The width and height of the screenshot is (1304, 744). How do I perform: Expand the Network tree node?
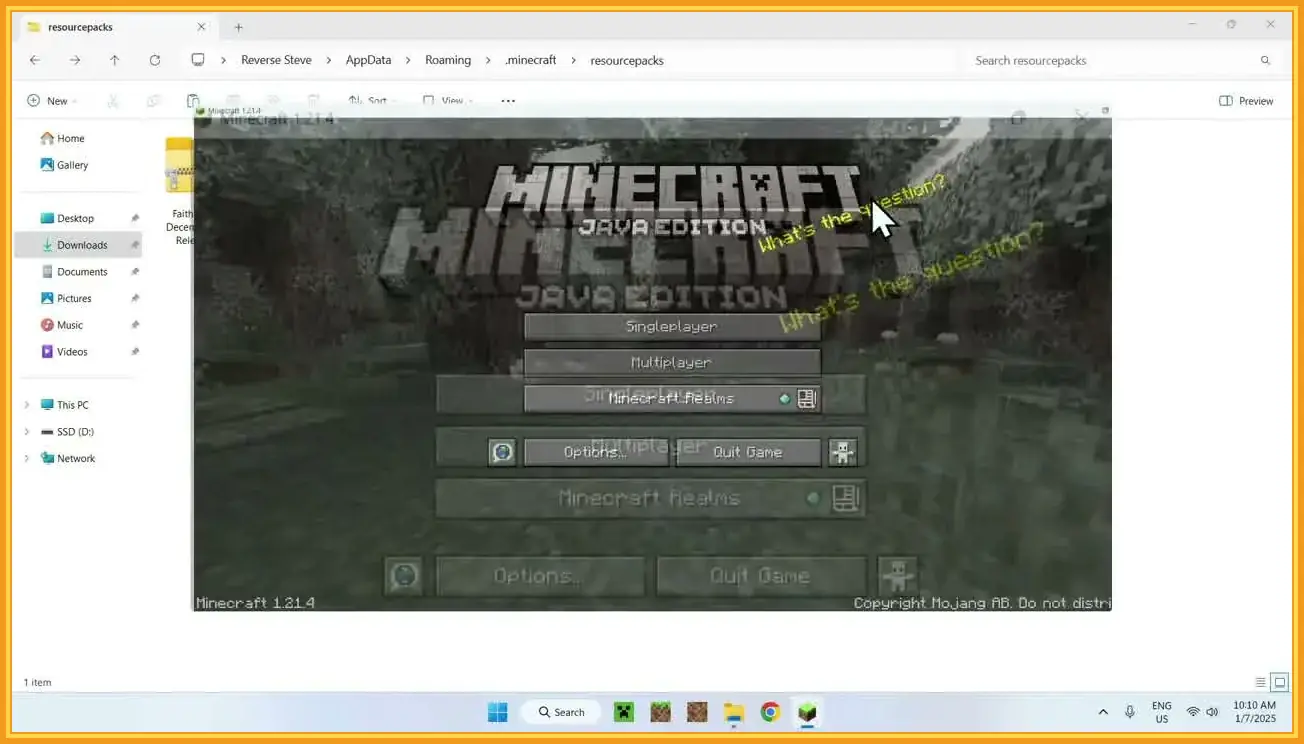[x=27, y=458]
